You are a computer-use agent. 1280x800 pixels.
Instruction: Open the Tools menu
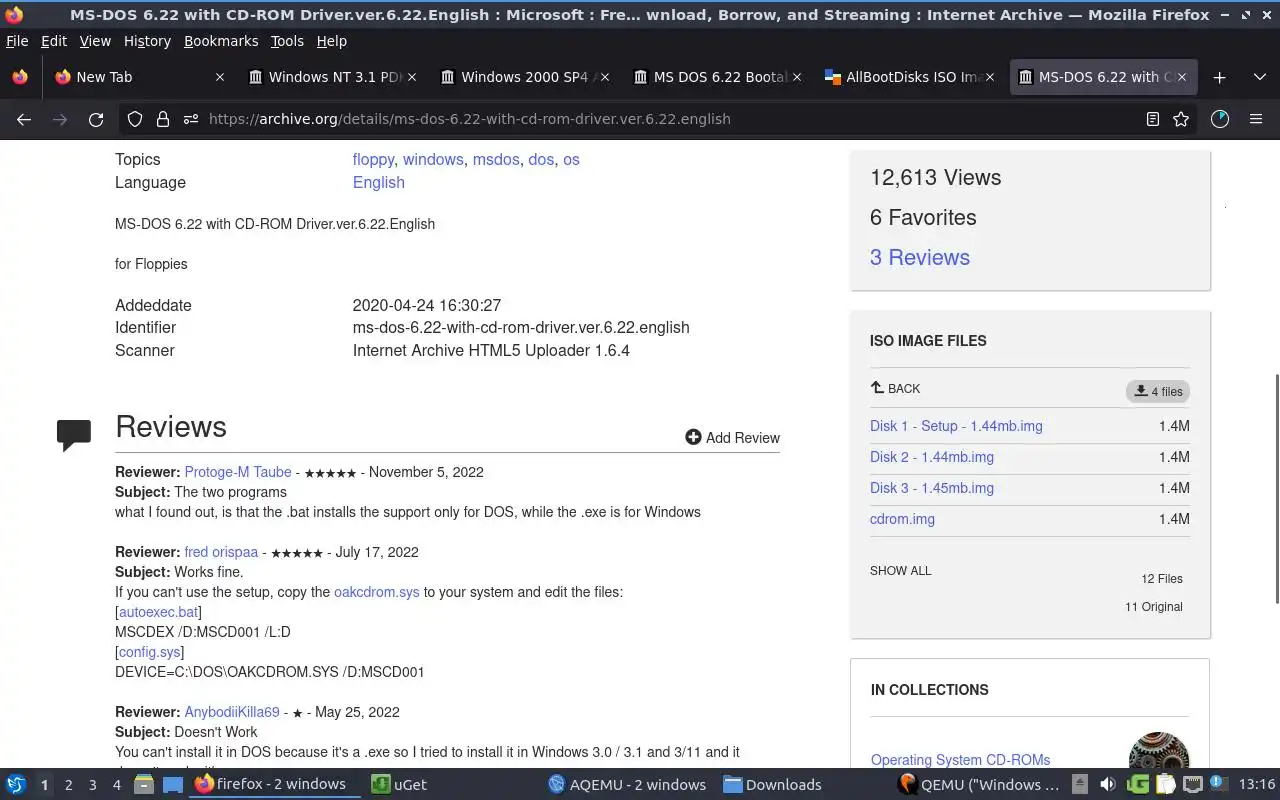[x=287, y=41]
